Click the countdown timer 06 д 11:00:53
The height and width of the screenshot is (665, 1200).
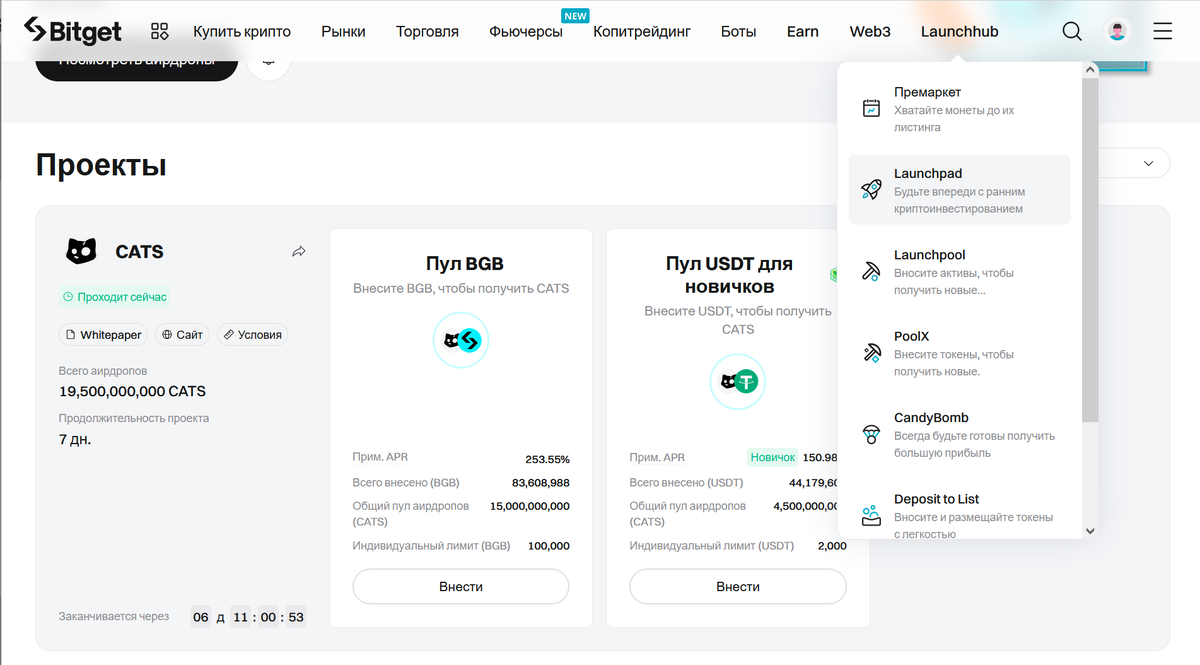248,617
